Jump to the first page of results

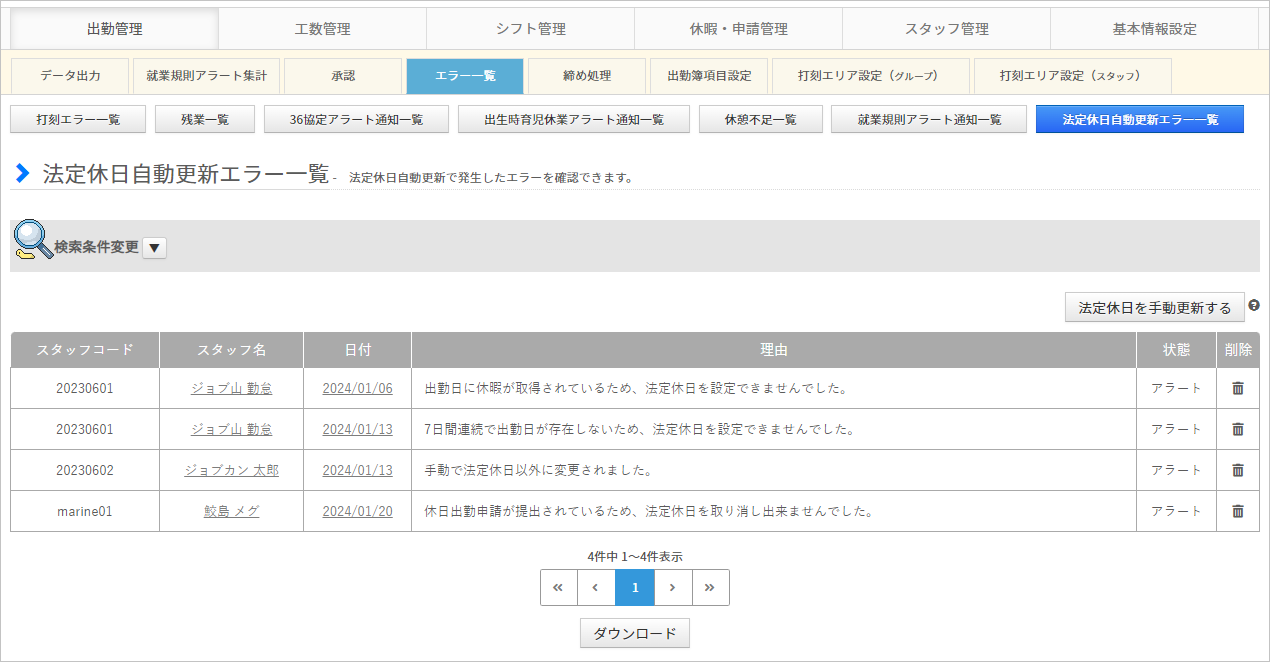pos(558,587)
